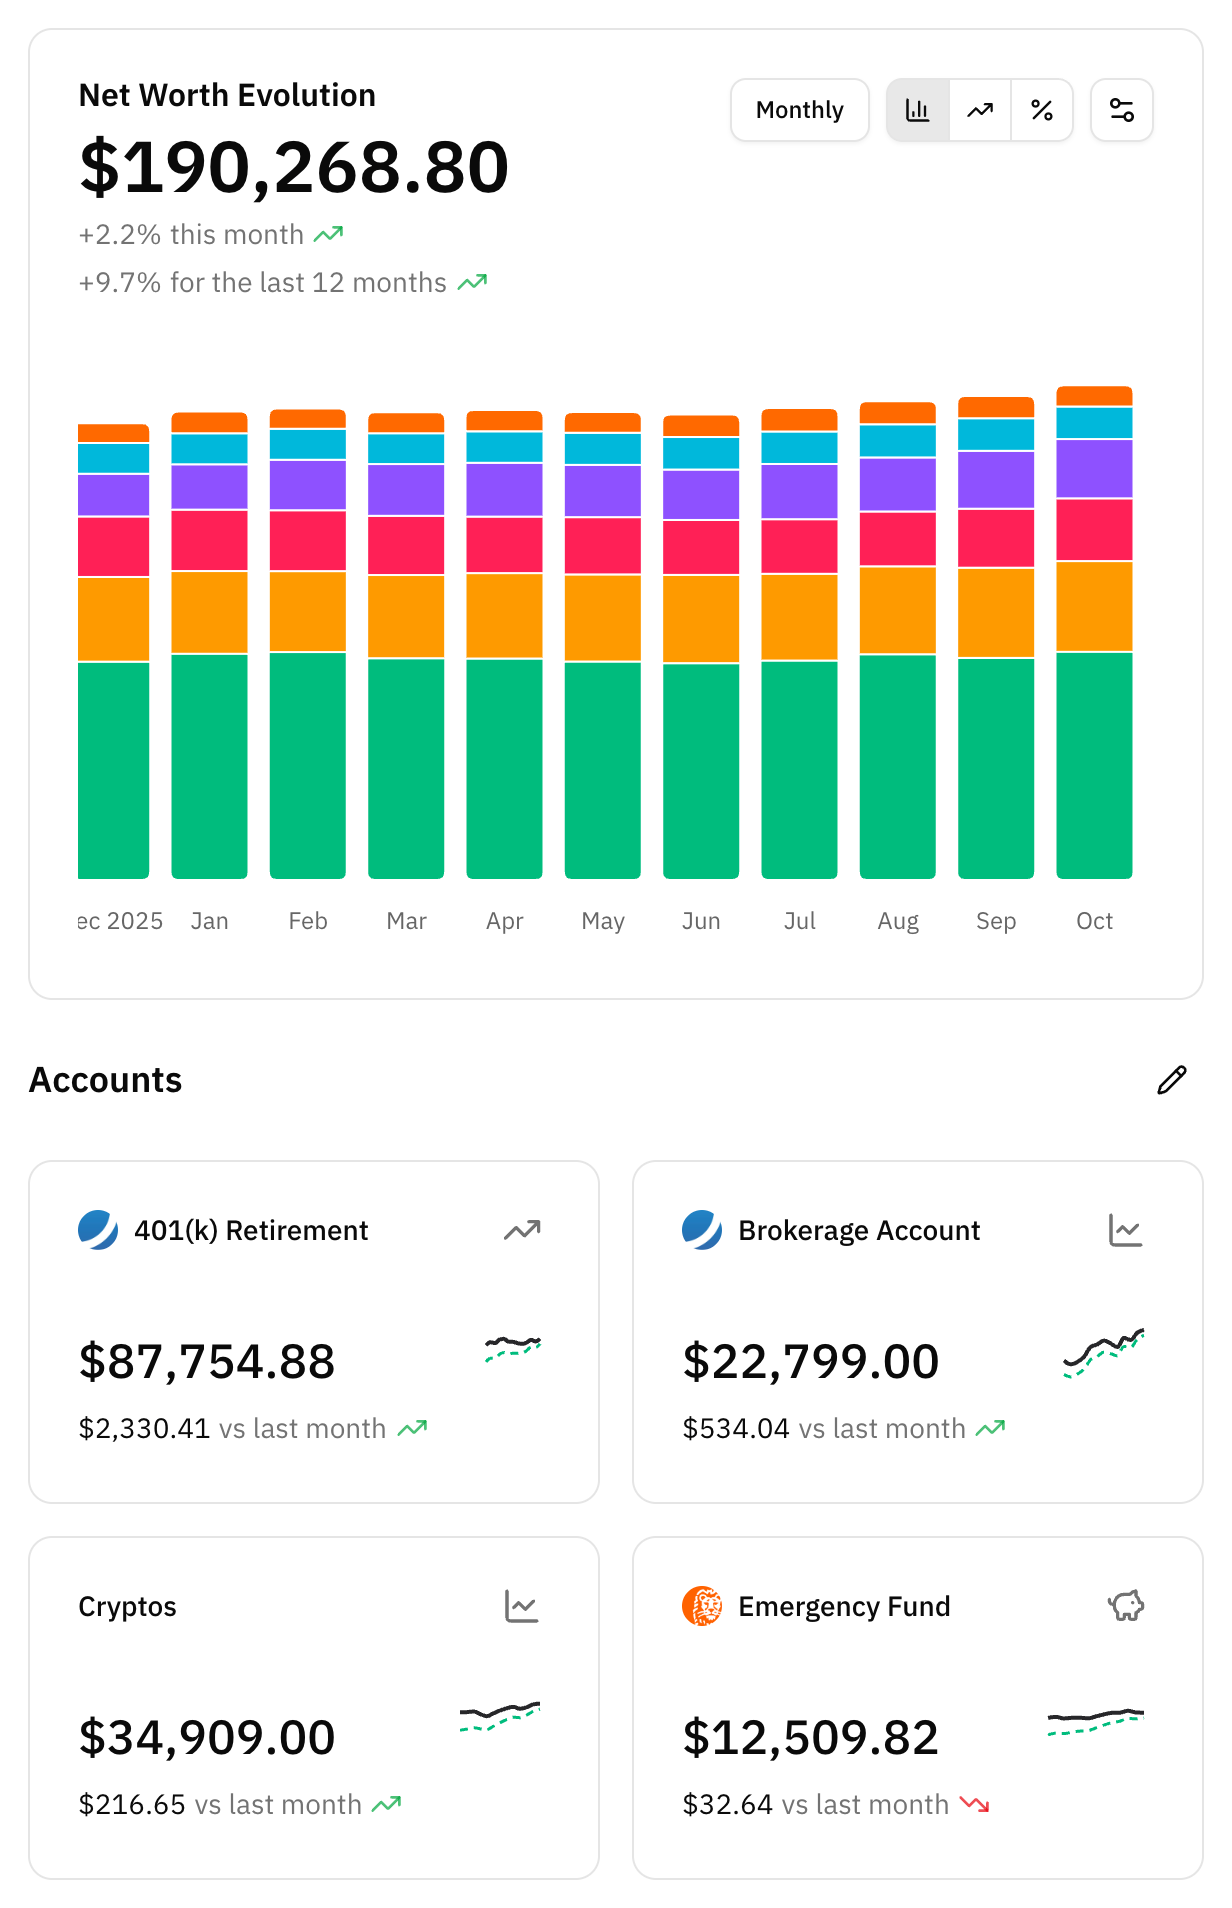The image size is (1232, 1908).
Task: Switch to percentage view
Action: [1042, 110]
